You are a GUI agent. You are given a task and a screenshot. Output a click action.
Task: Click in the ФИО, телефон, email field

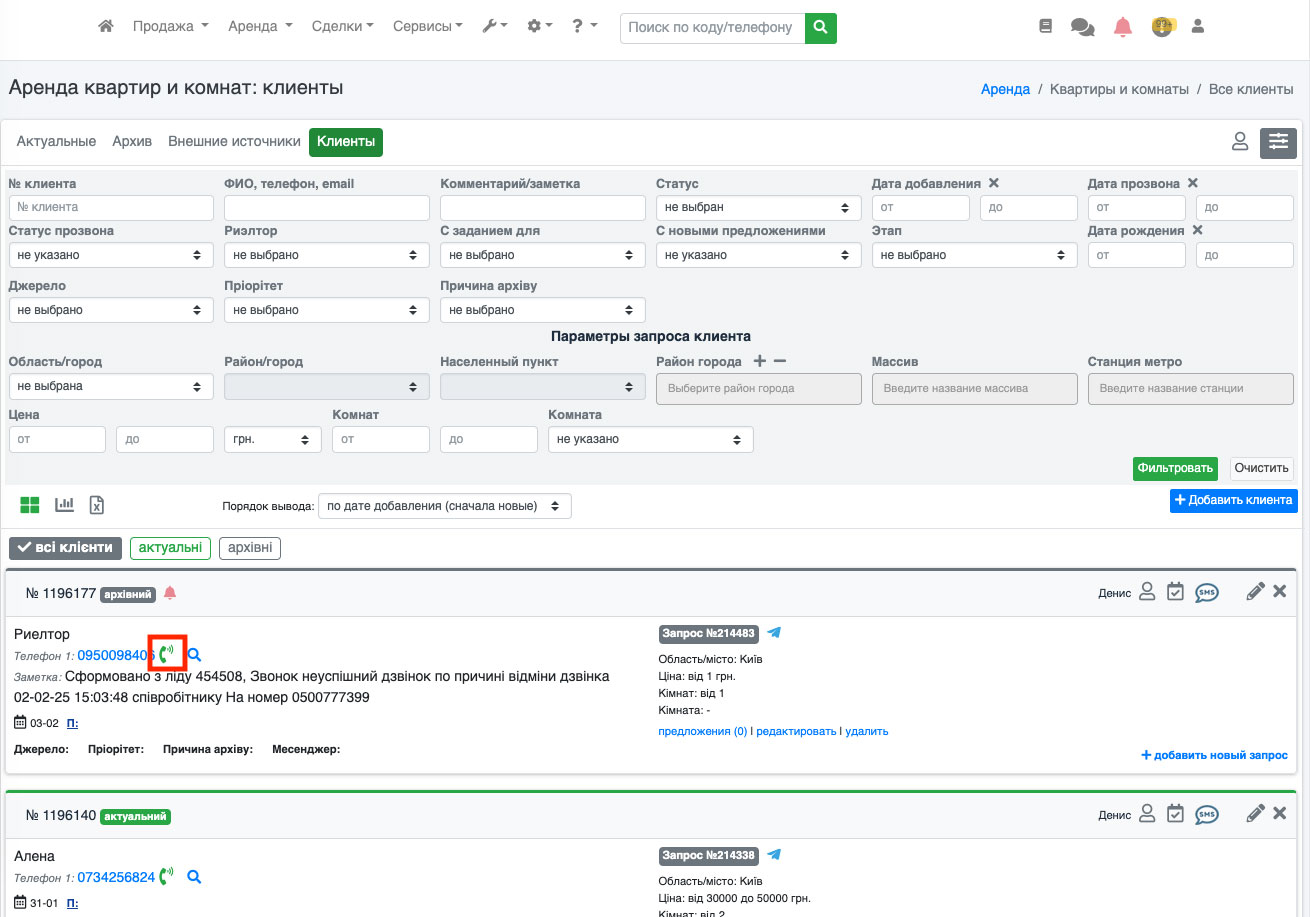pos(326,207)
